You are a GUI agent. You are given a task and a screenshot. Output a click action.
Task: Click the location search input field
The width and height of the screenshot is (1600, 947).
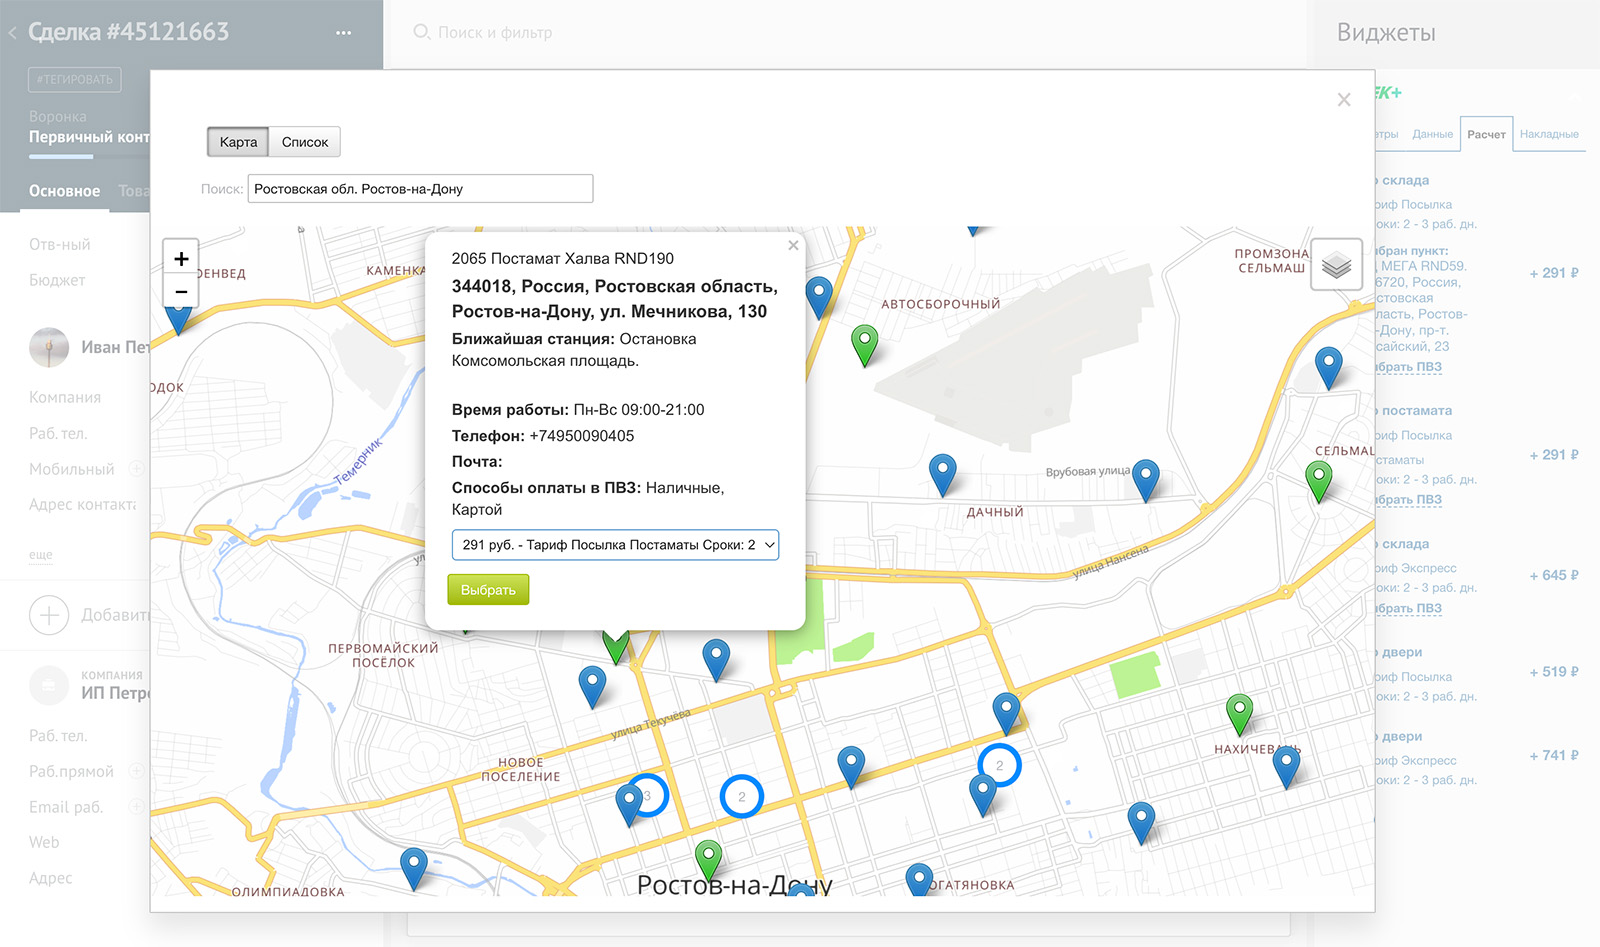tap(420, 189)
